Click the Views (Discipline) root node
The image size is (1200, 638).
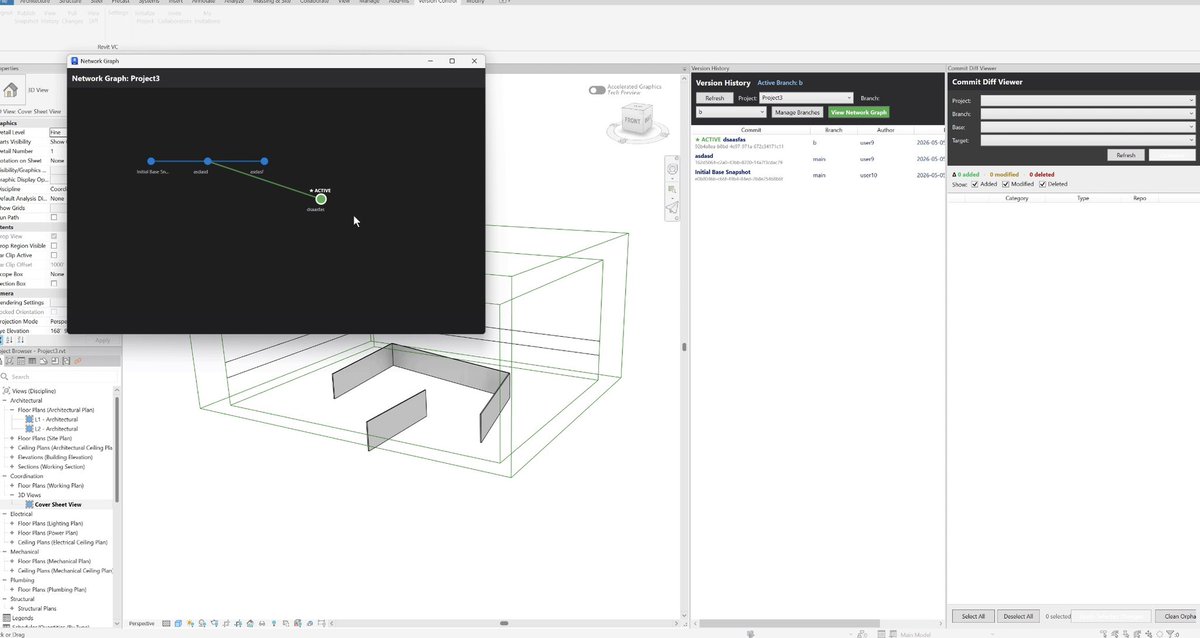tap(34, 390)
